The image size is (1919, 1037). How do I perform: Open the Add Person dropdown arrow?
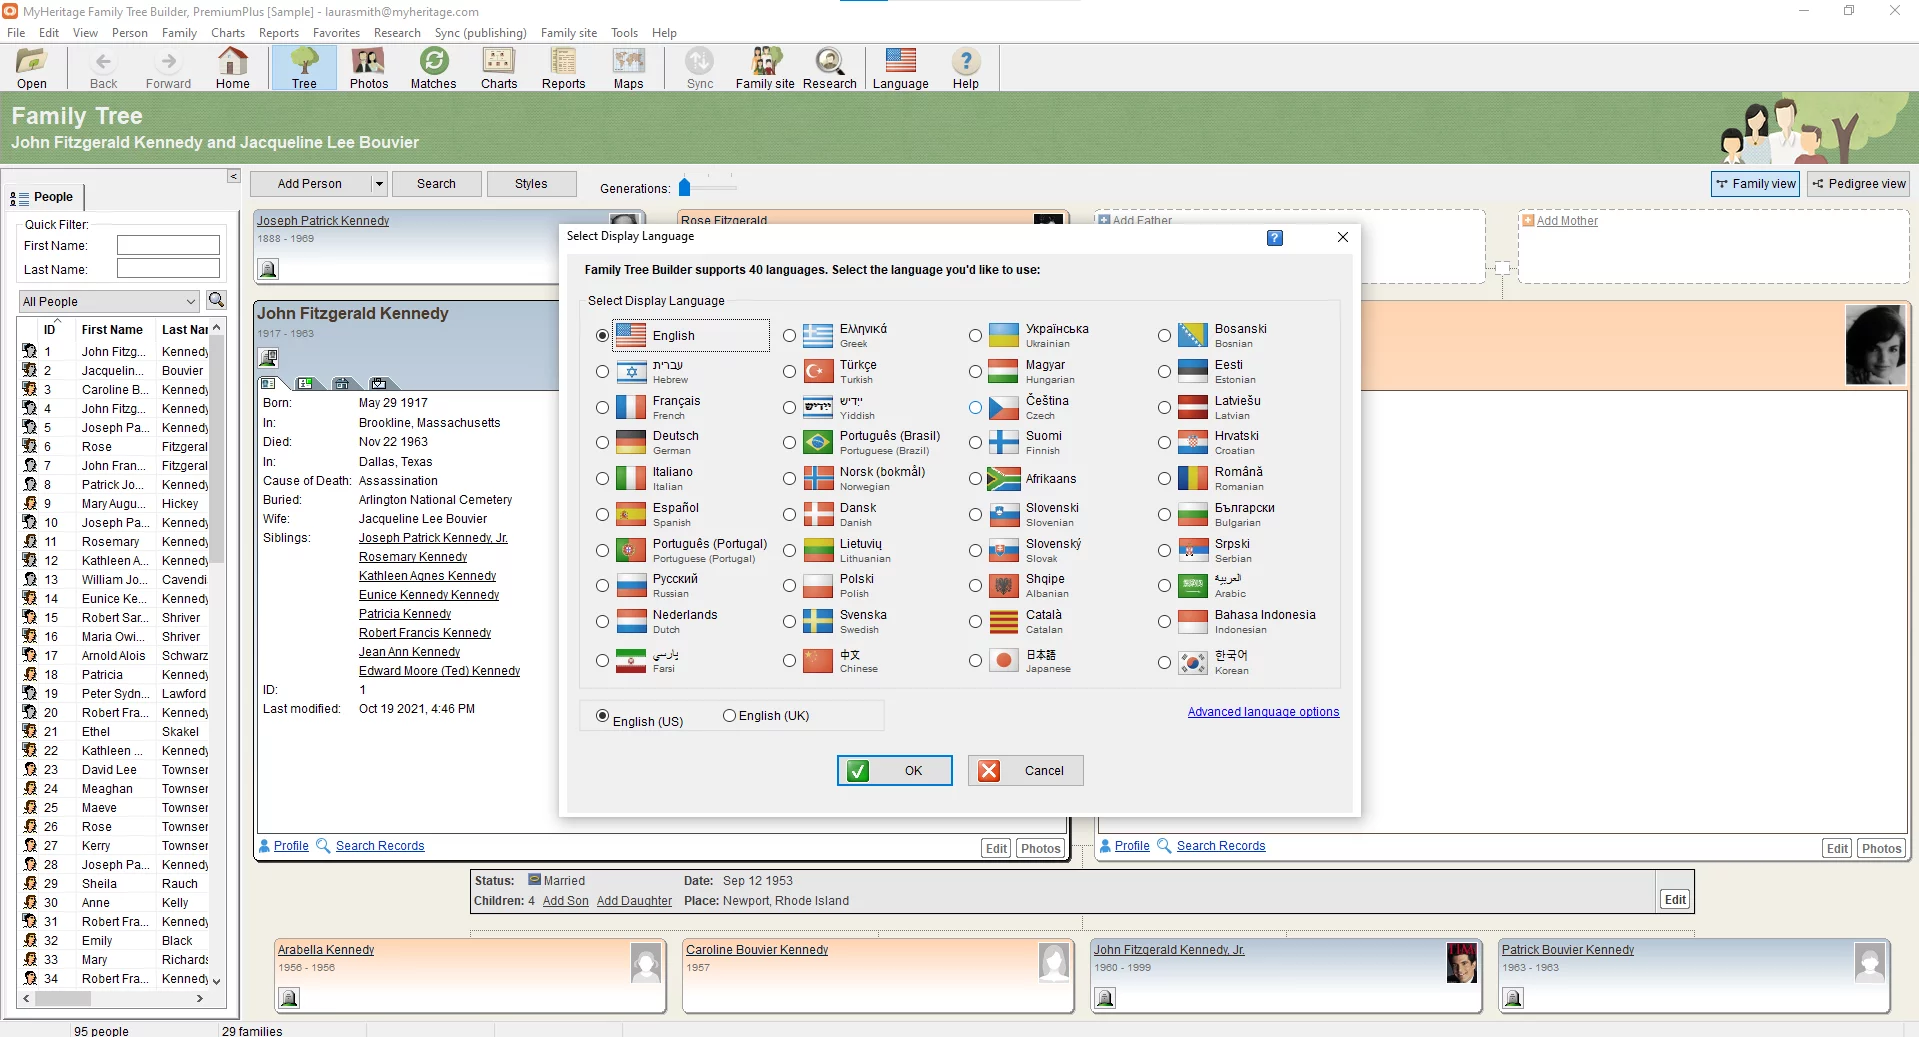(x=378, y=184)
